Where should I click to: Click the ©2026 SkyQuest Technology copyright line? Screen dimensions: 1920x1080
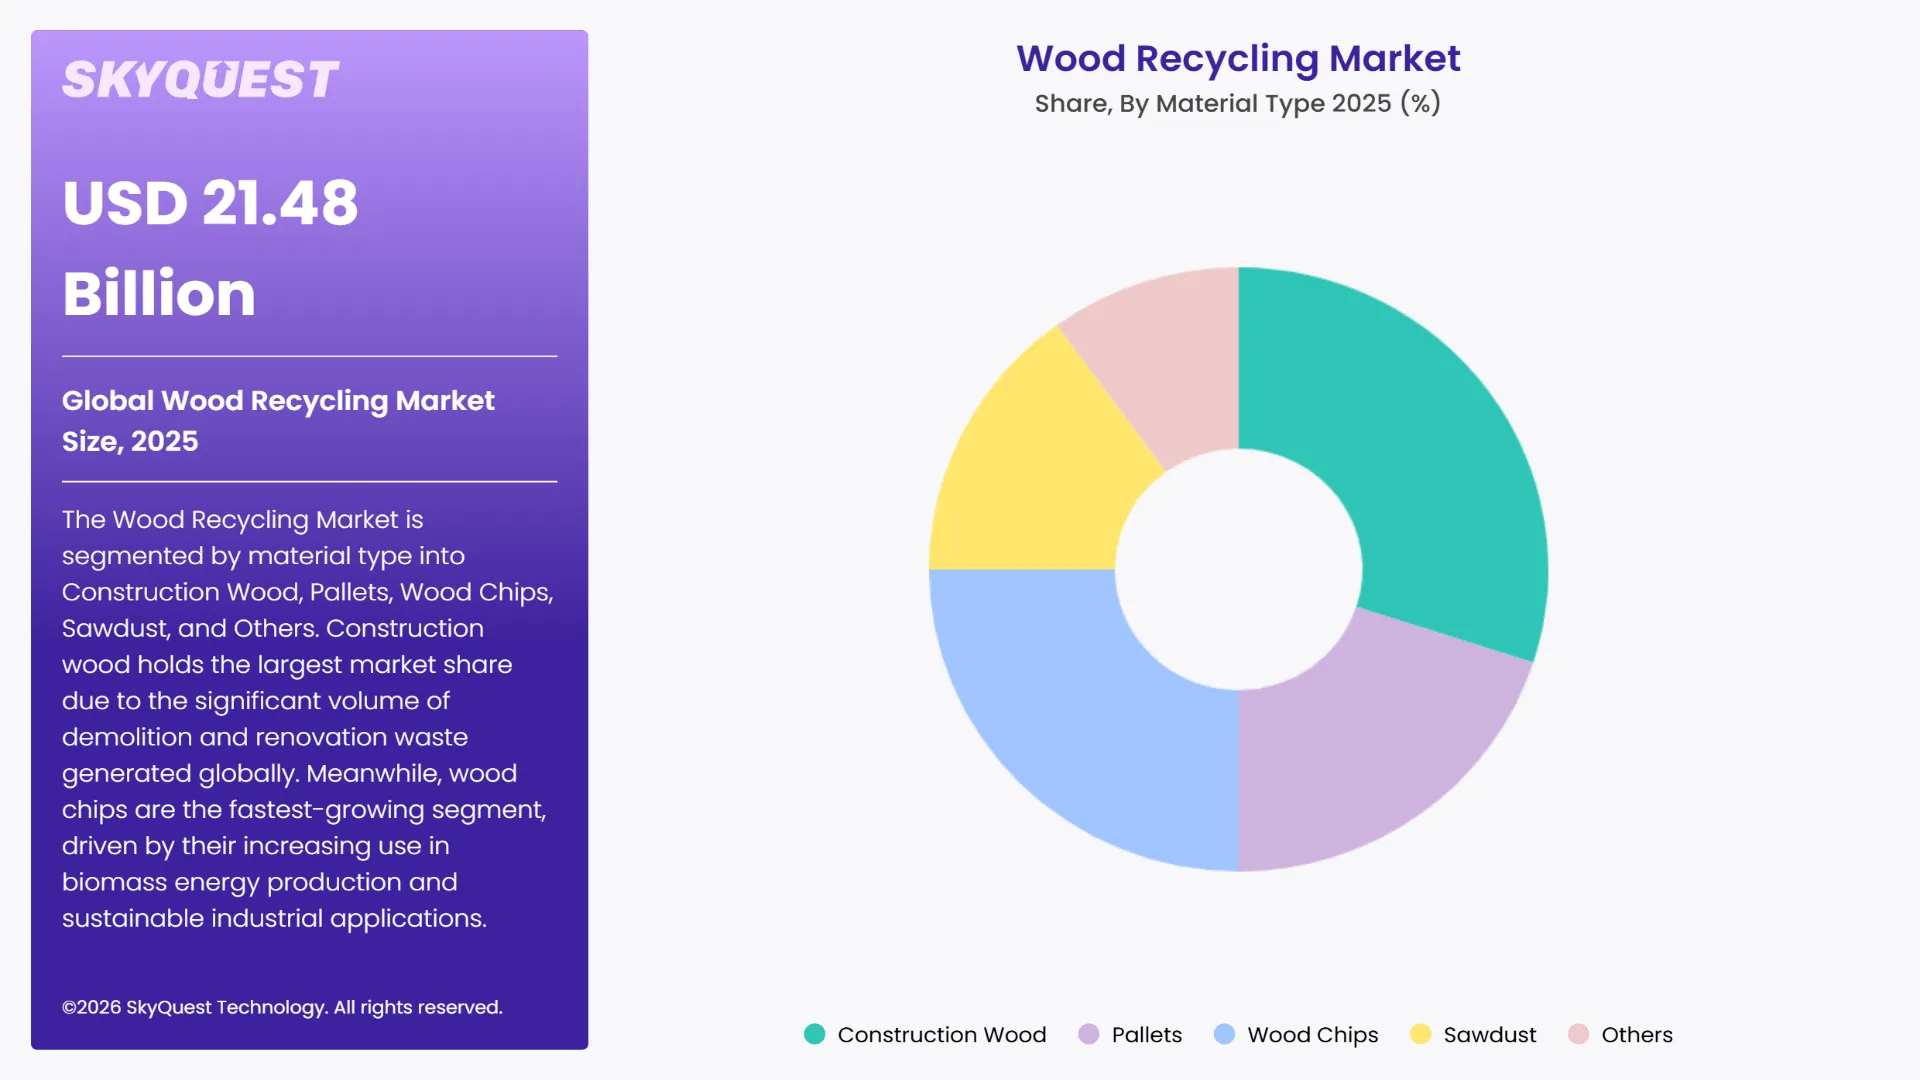coord(282,1007)
